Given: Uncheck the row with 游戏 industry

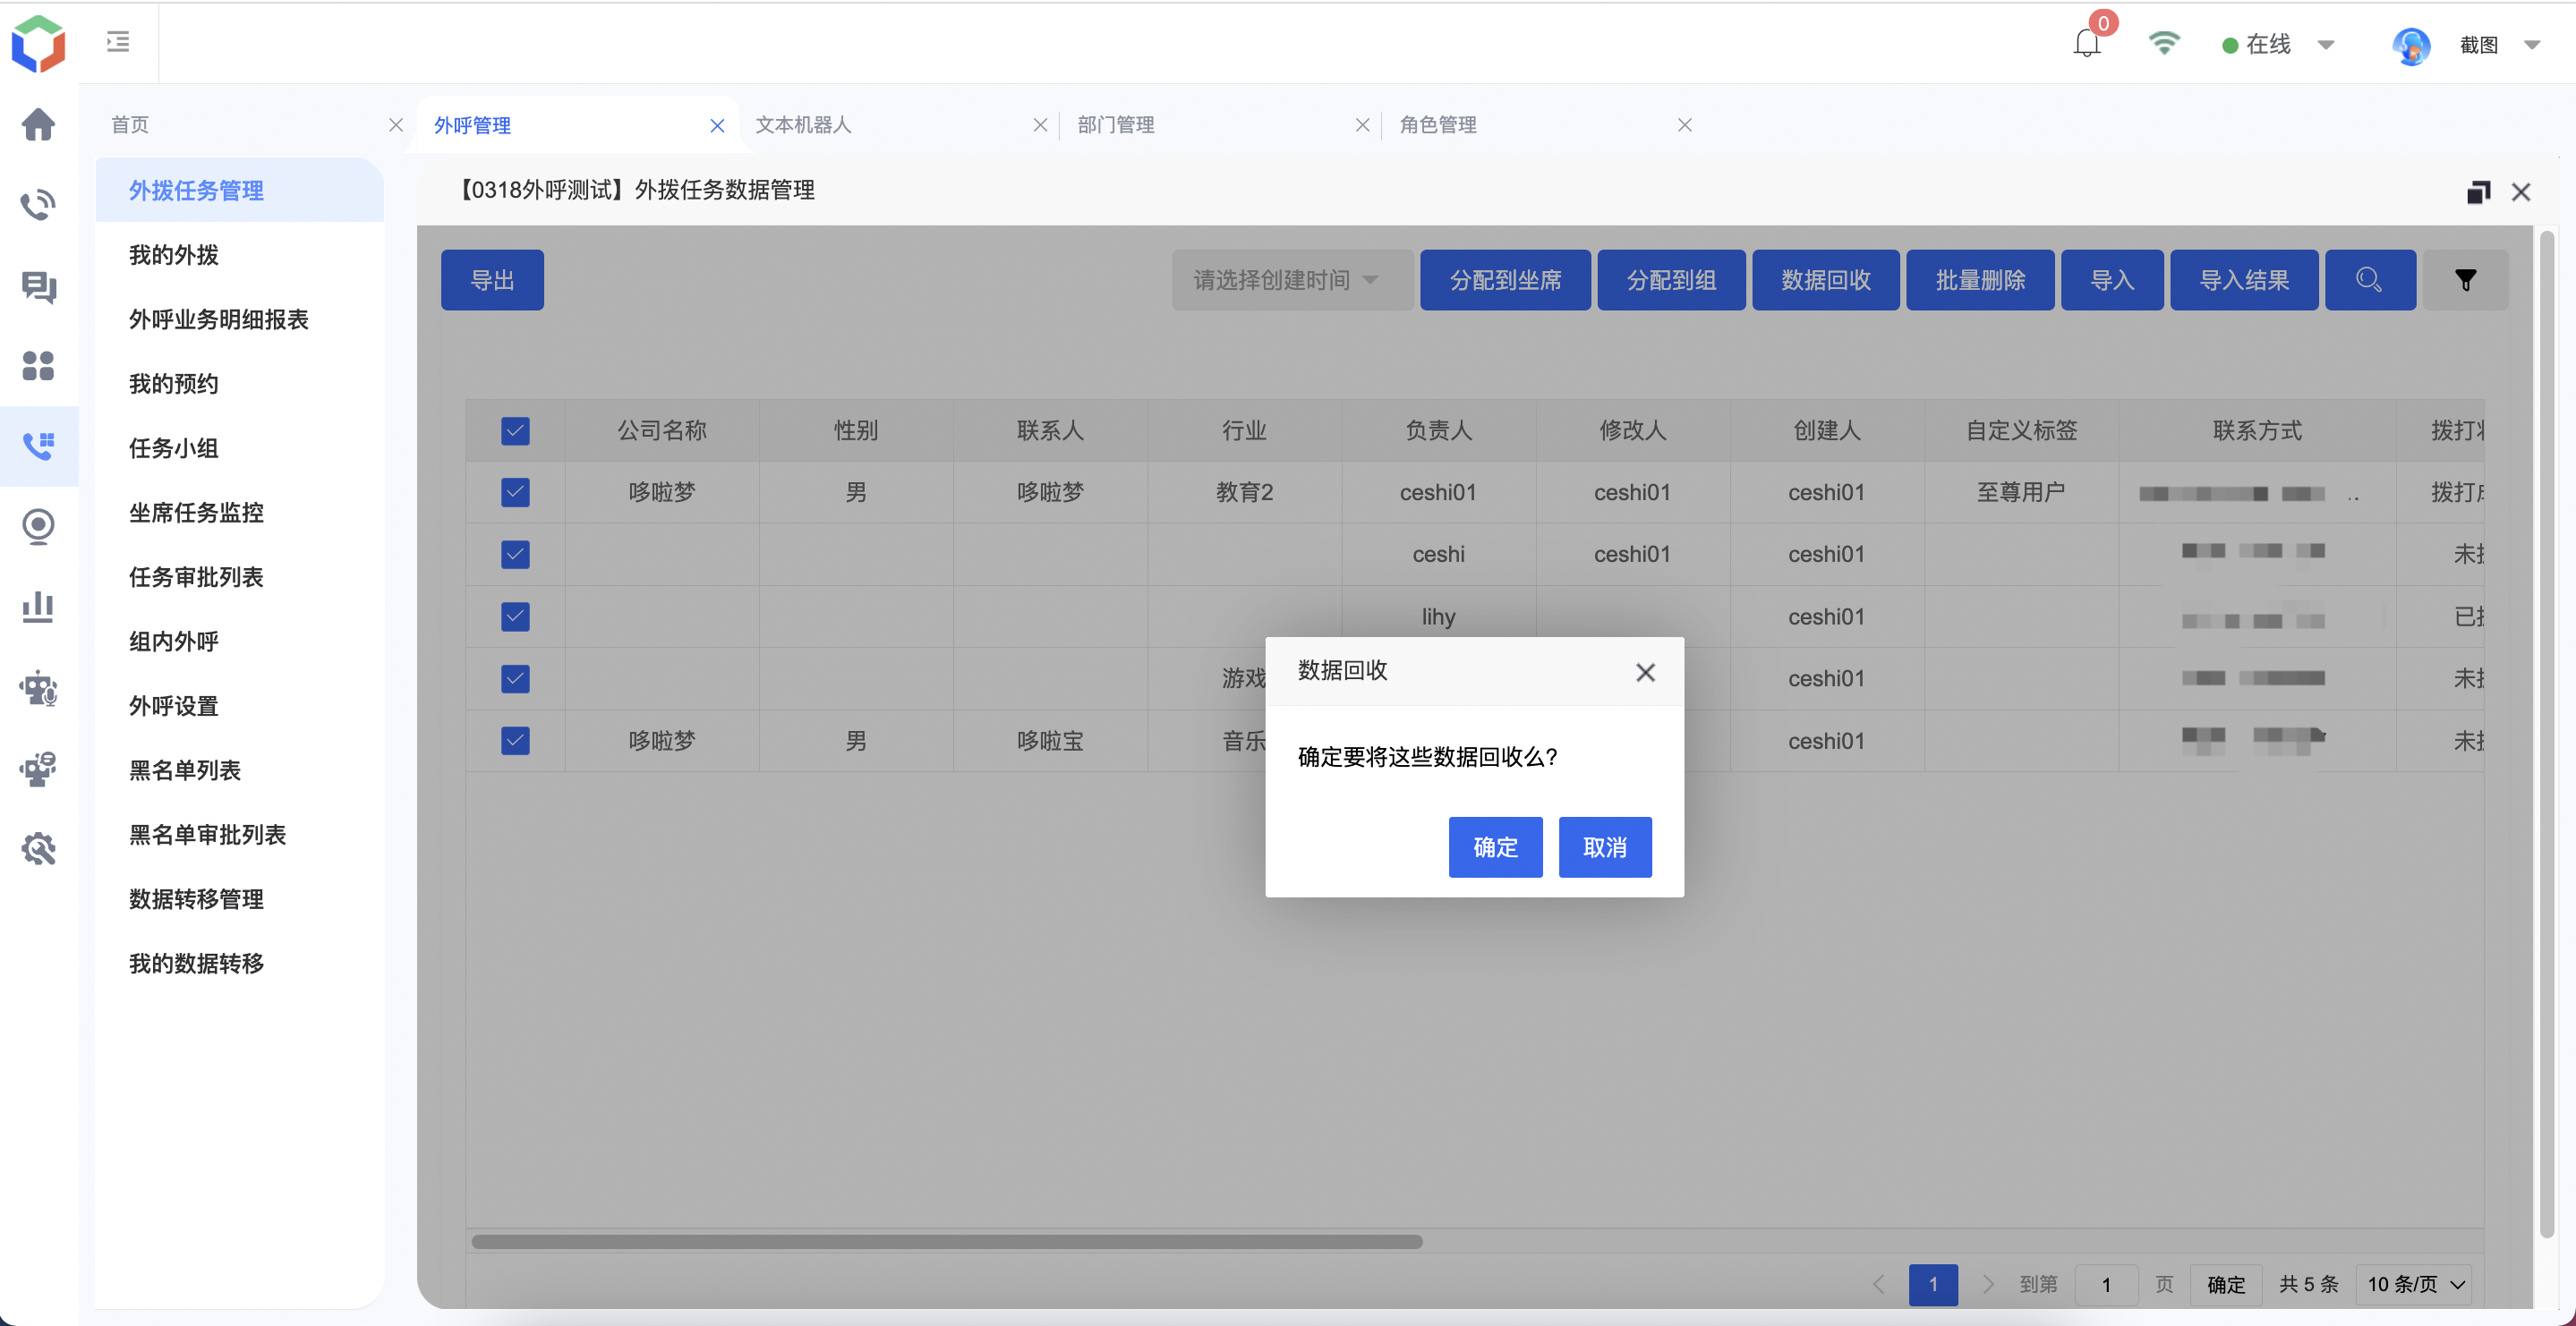Looking at the screenshot, I should click(515, 679).
